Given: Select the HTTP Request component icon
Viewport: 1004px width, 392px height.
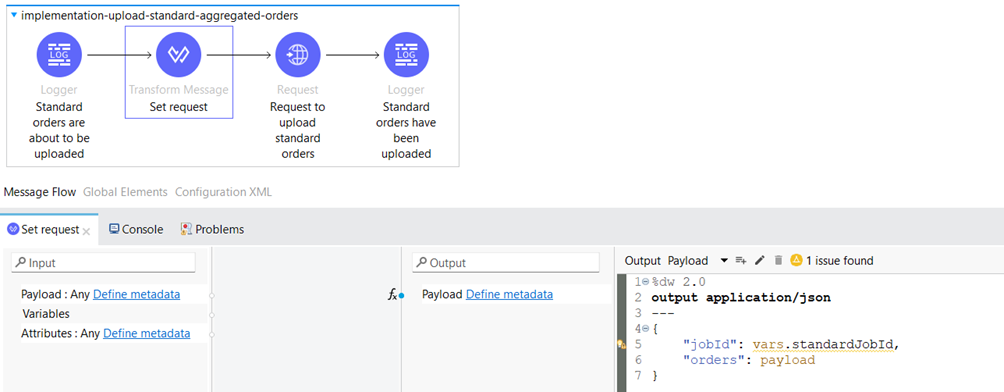Looking at the screenshot, I should [x=298, y=55].
